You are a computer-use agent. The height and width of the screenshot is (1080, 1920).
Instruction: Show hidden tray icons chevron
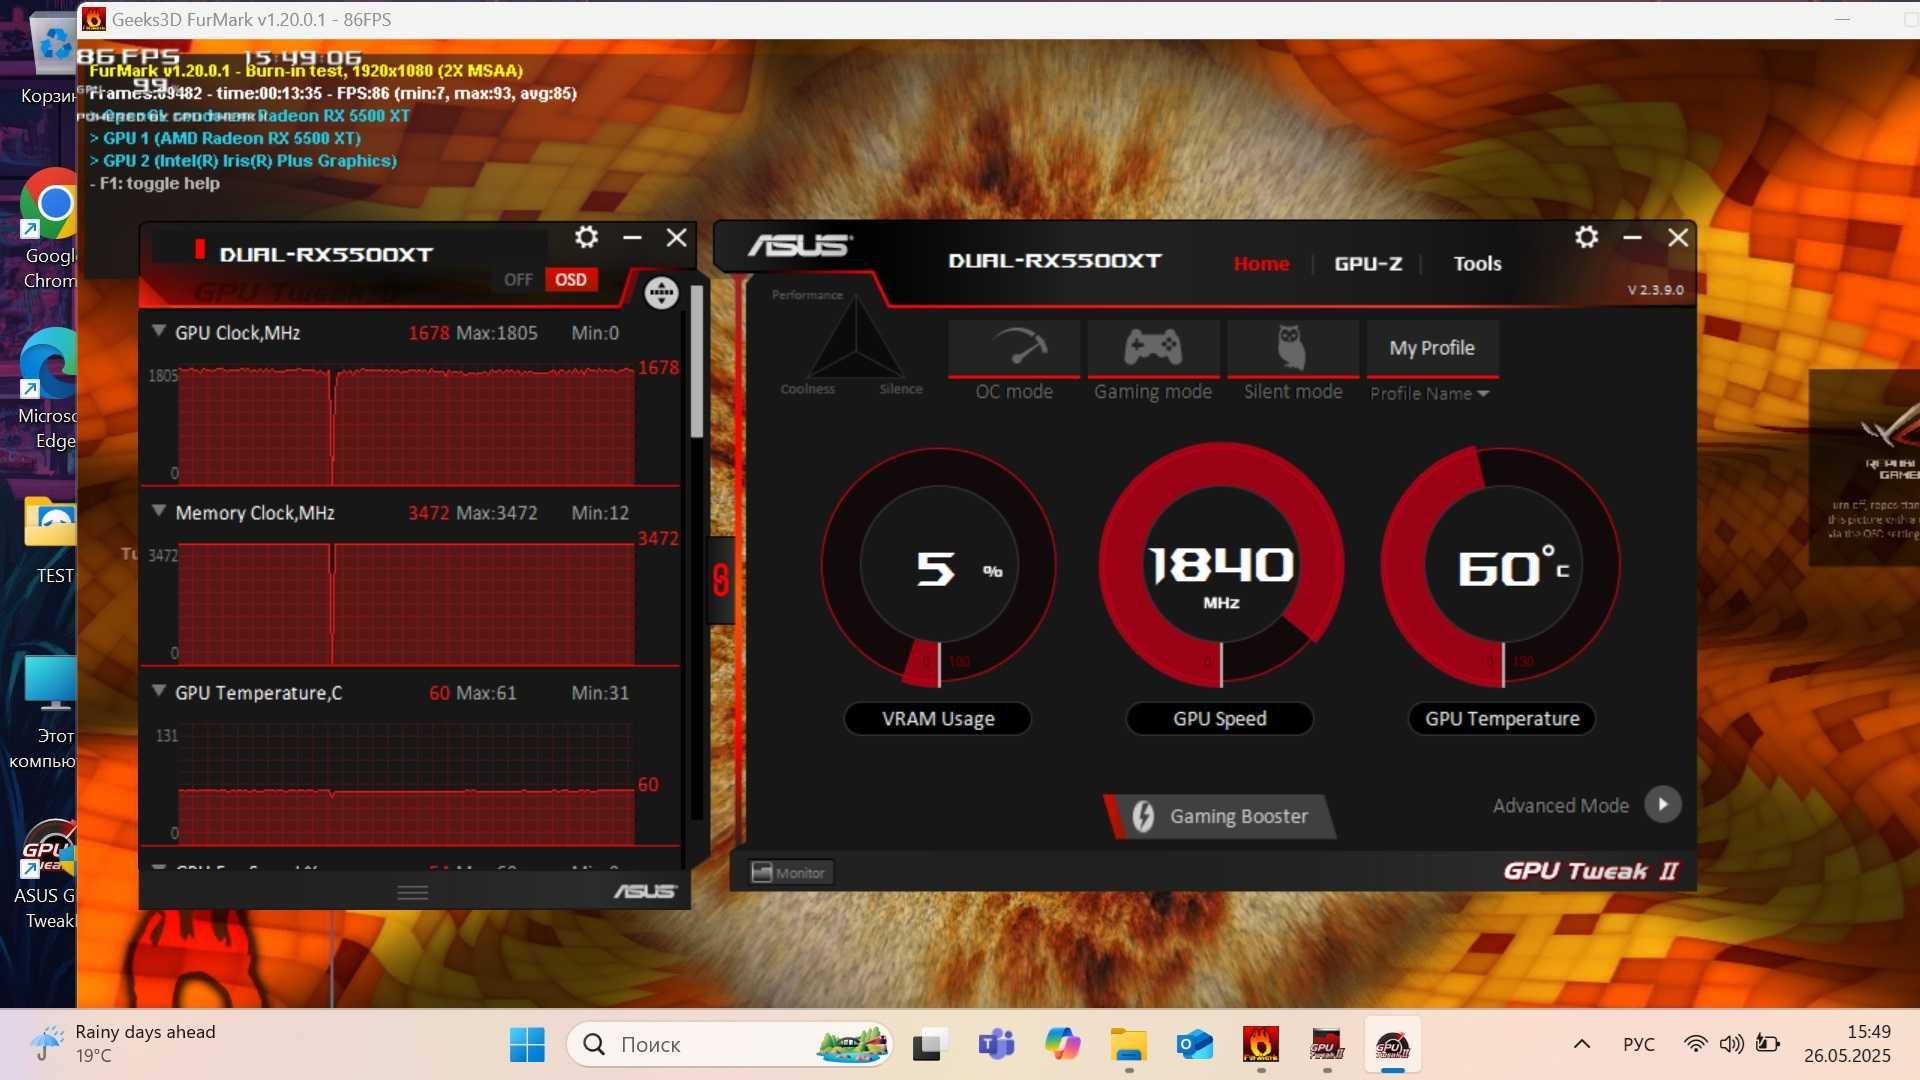(1582, 1044)
